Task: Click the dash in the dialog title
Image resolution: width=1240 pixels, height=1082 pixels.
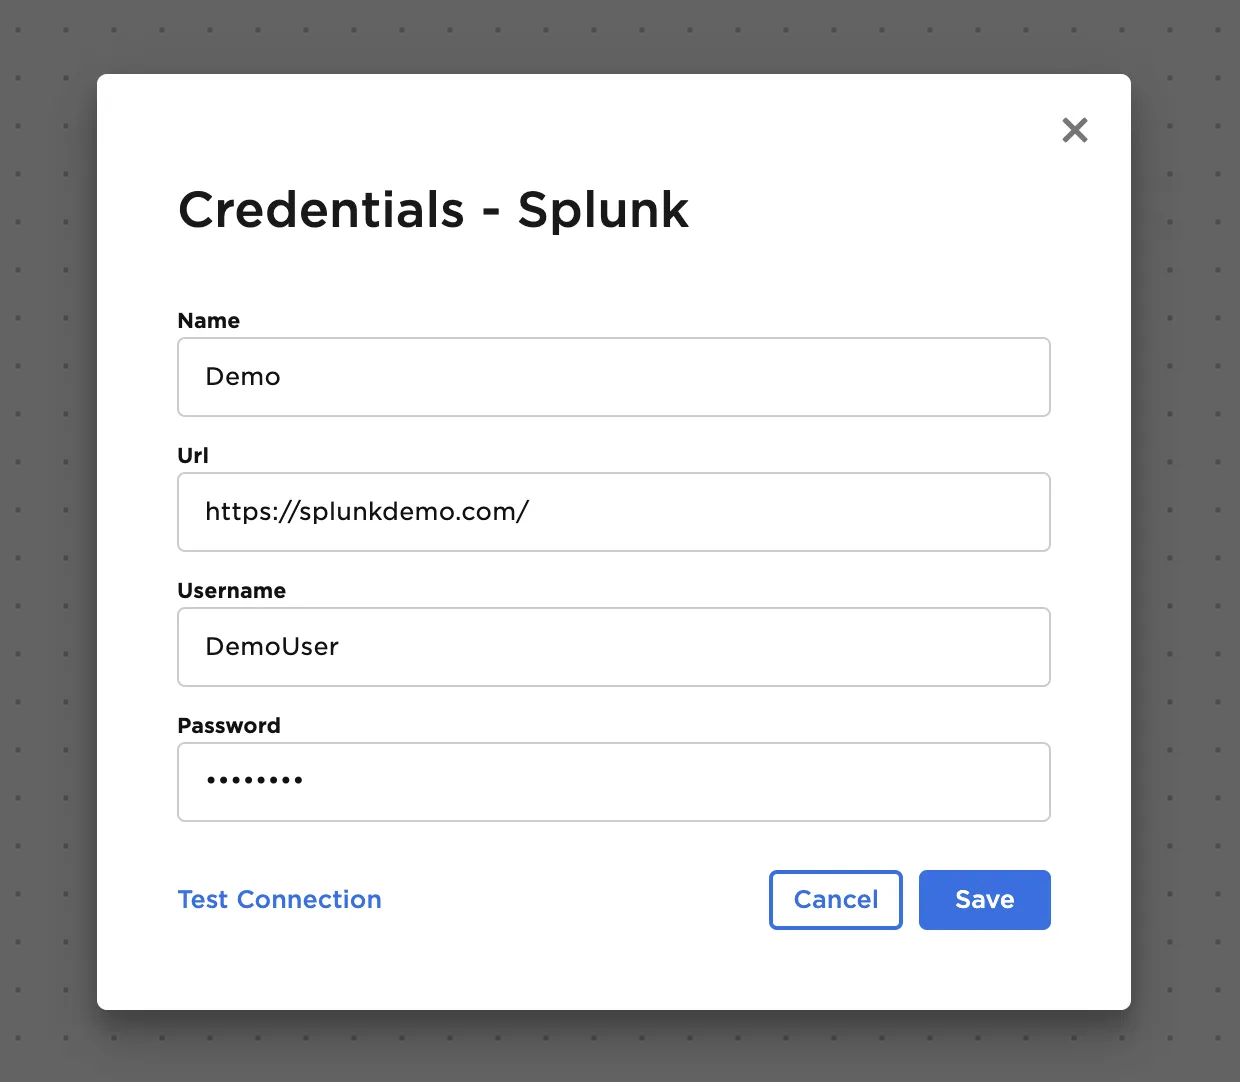Action: click(491, 214)
